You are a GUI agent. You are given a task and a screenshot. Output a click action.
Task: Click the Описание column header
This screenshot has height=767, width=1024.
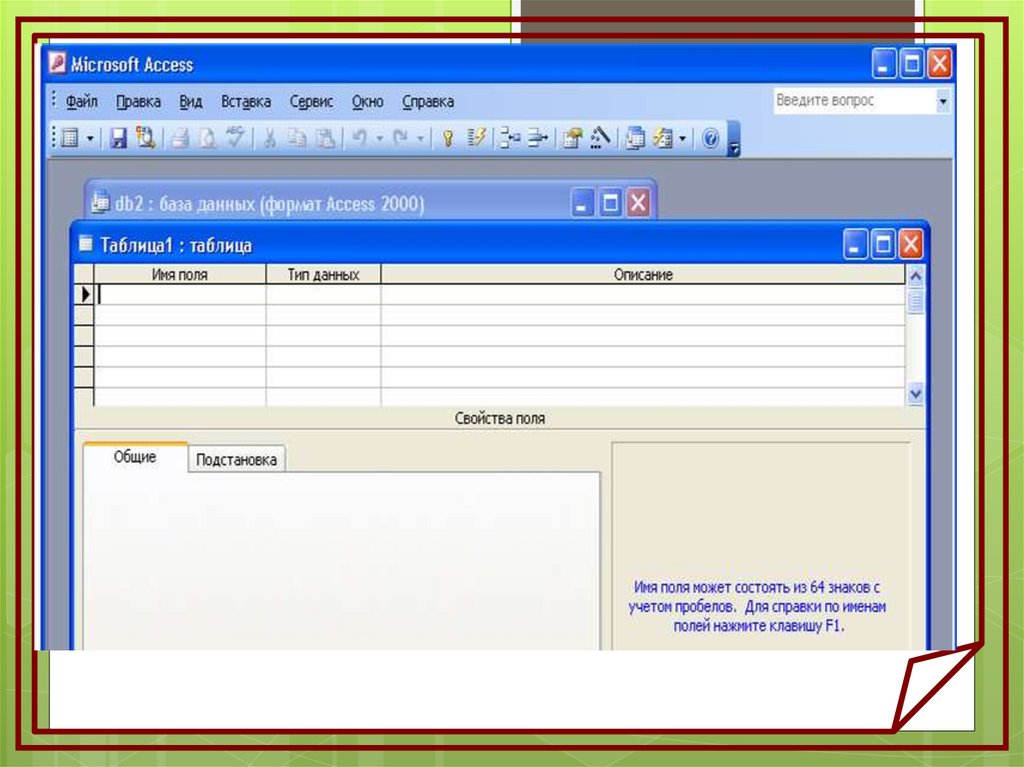(x=643, y=274)
